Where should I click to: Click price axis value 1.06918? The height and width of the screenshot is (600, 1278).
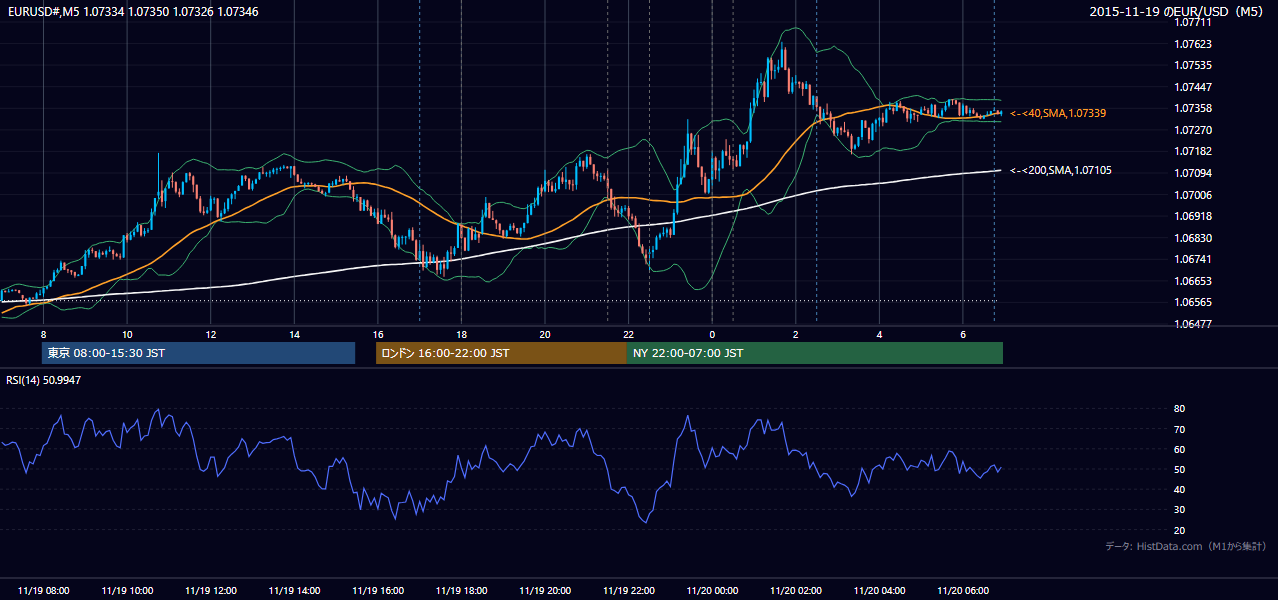point(1193,216)
